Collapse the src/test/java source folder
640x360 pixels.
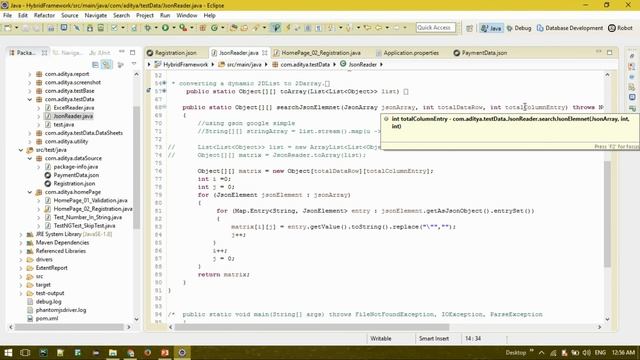pos(21,150)
